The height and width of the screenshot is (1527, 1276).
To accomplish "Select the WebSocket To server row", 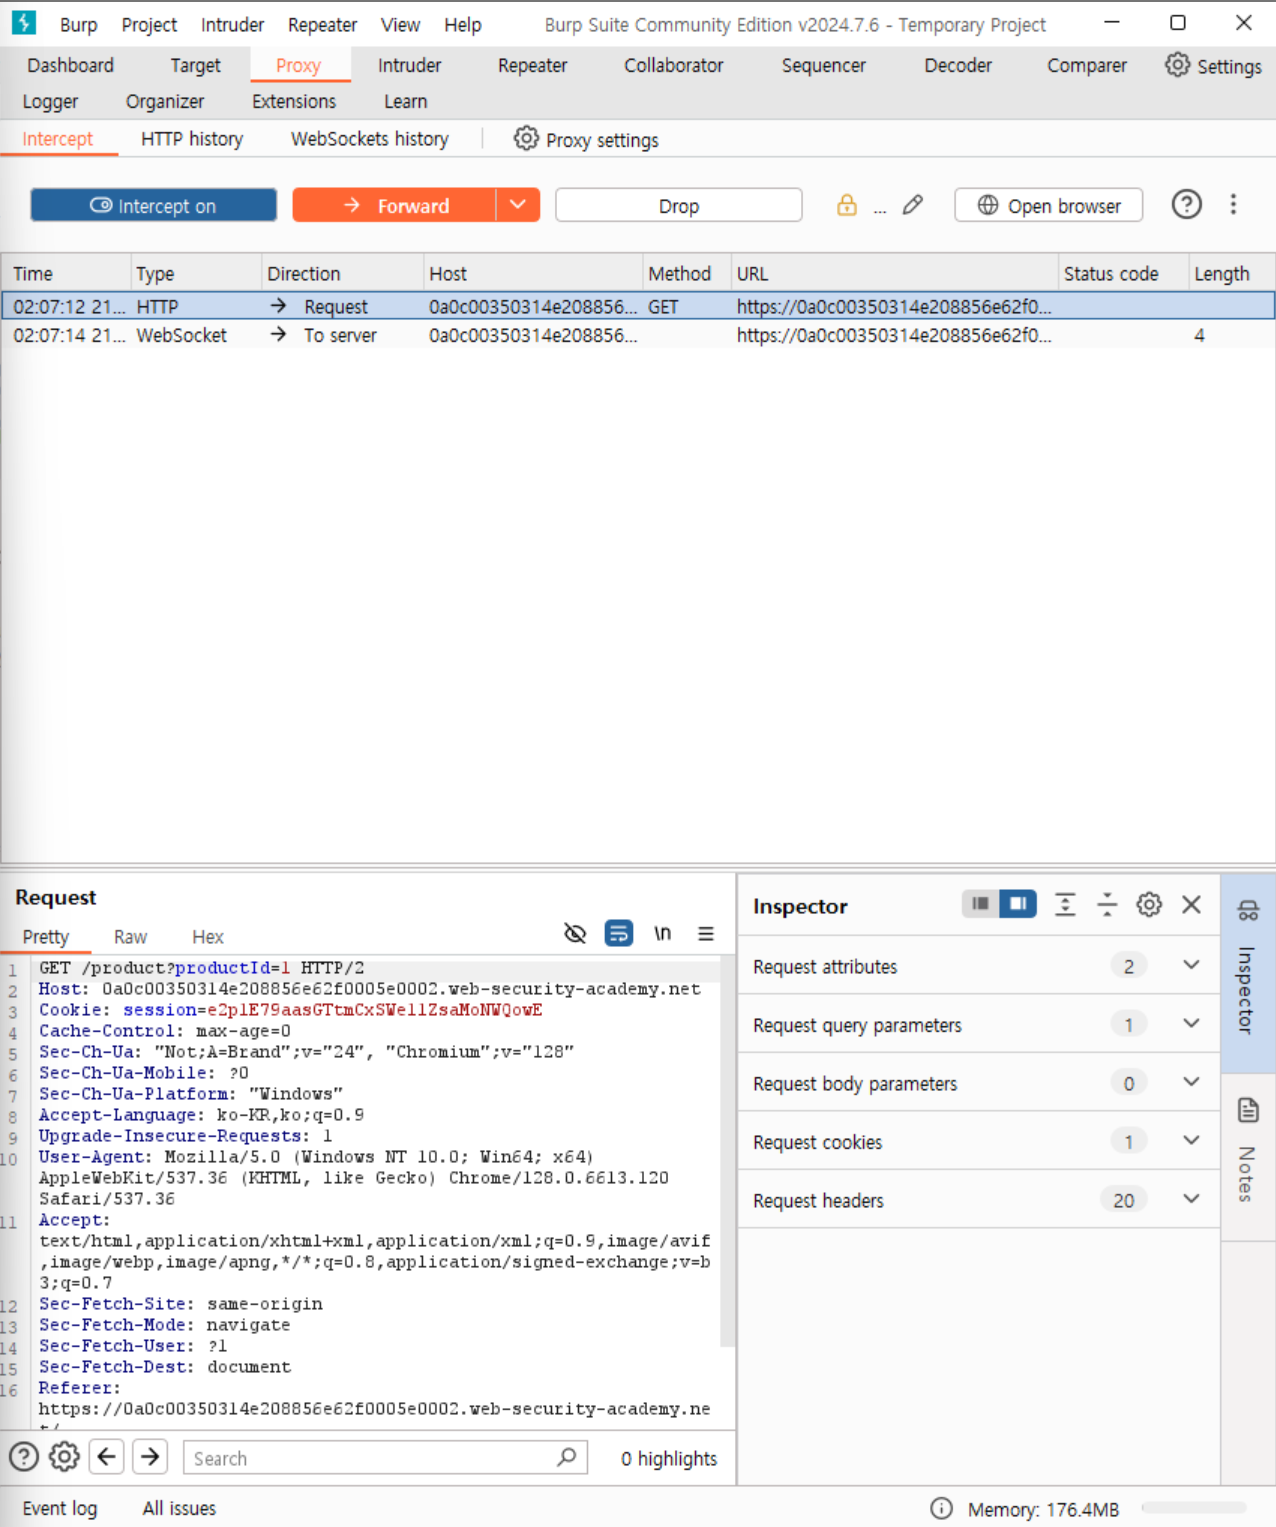I will point(638,335).
